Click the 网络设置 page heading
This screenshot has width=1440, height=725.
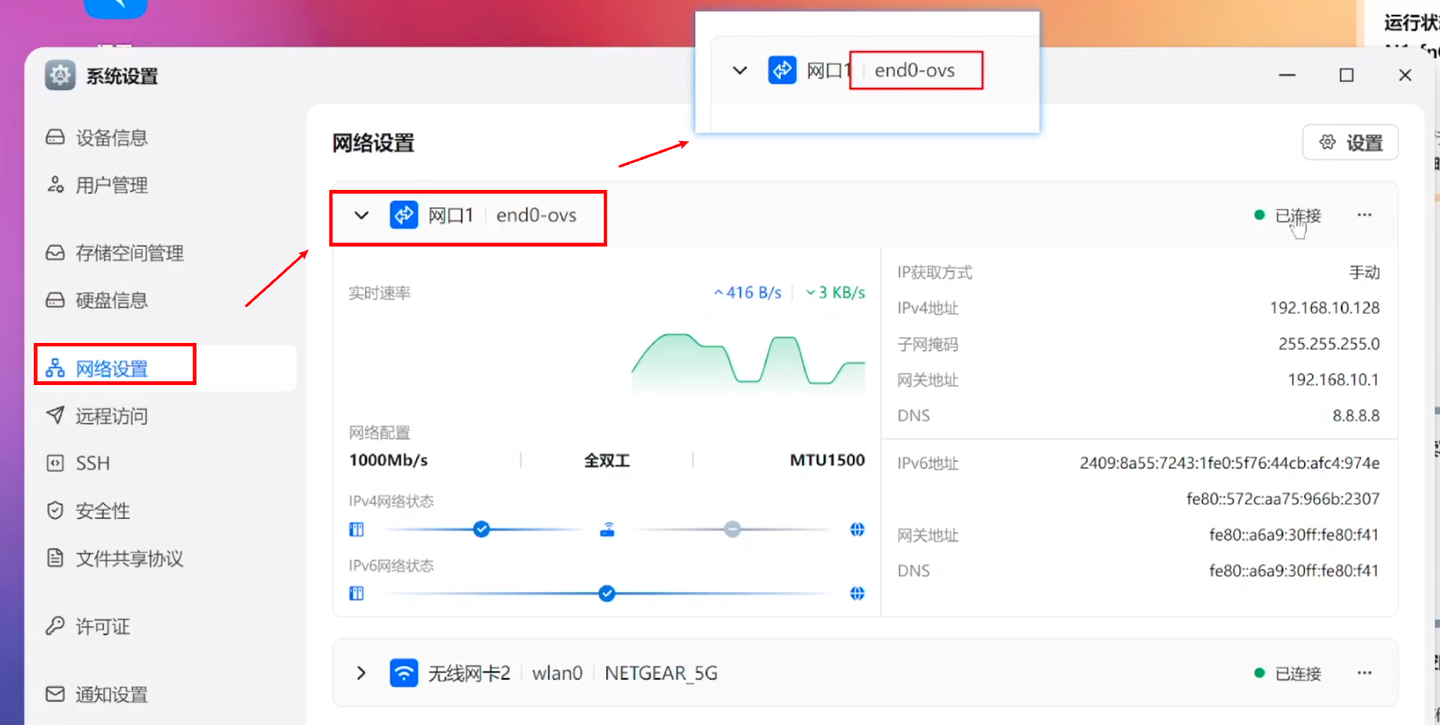[373, 143]
